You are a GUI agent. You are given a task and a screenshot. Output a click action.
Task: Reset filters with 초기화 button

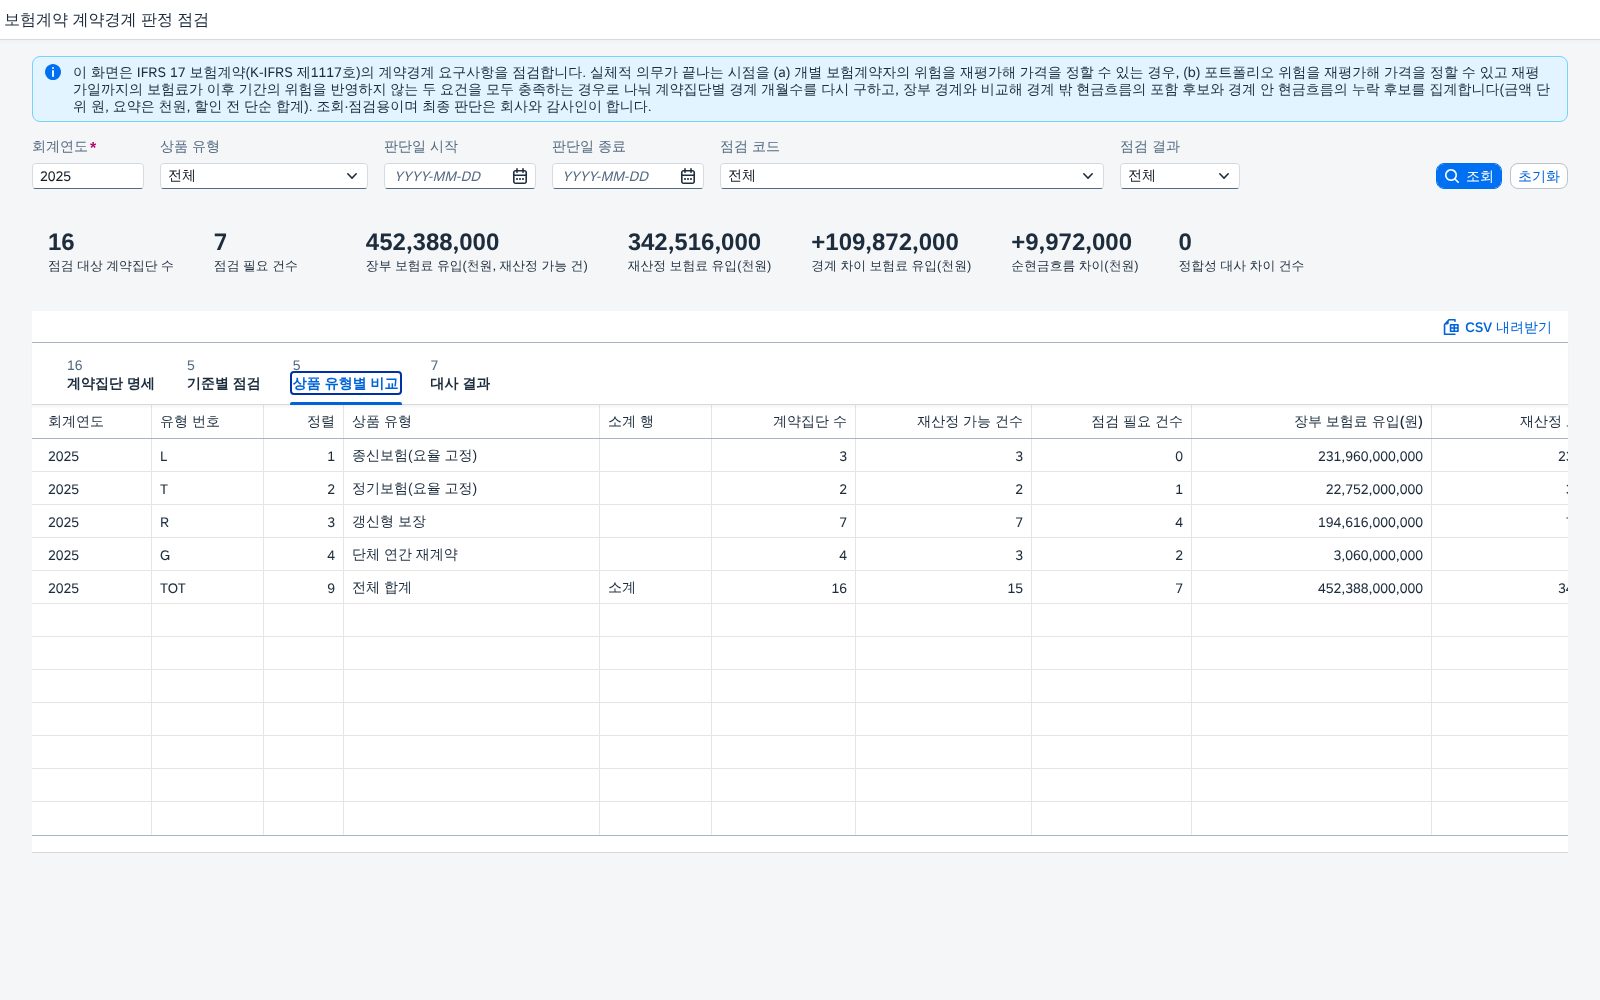(x=1538, y=176)
